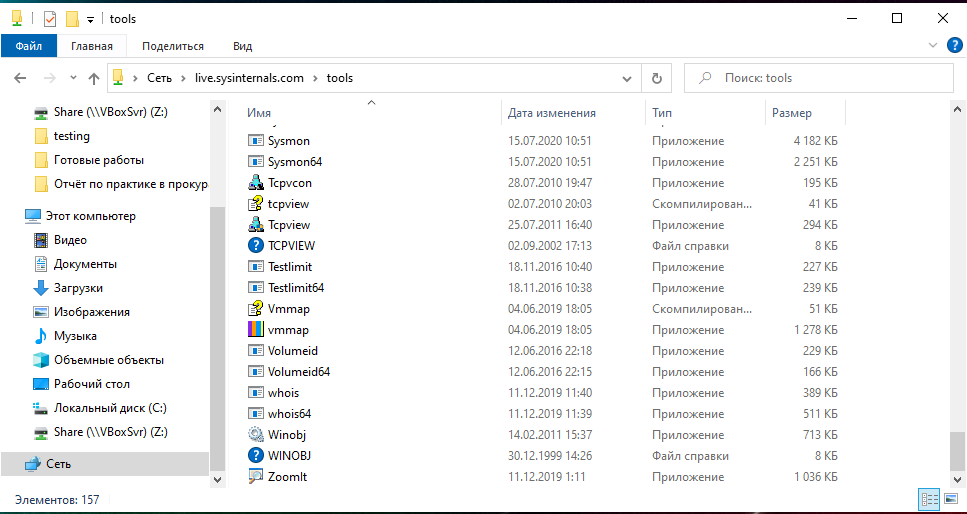The image size is (967, 514).
Task: Open the quick access toolbar customize dropdown
Action: pos(90,19)
